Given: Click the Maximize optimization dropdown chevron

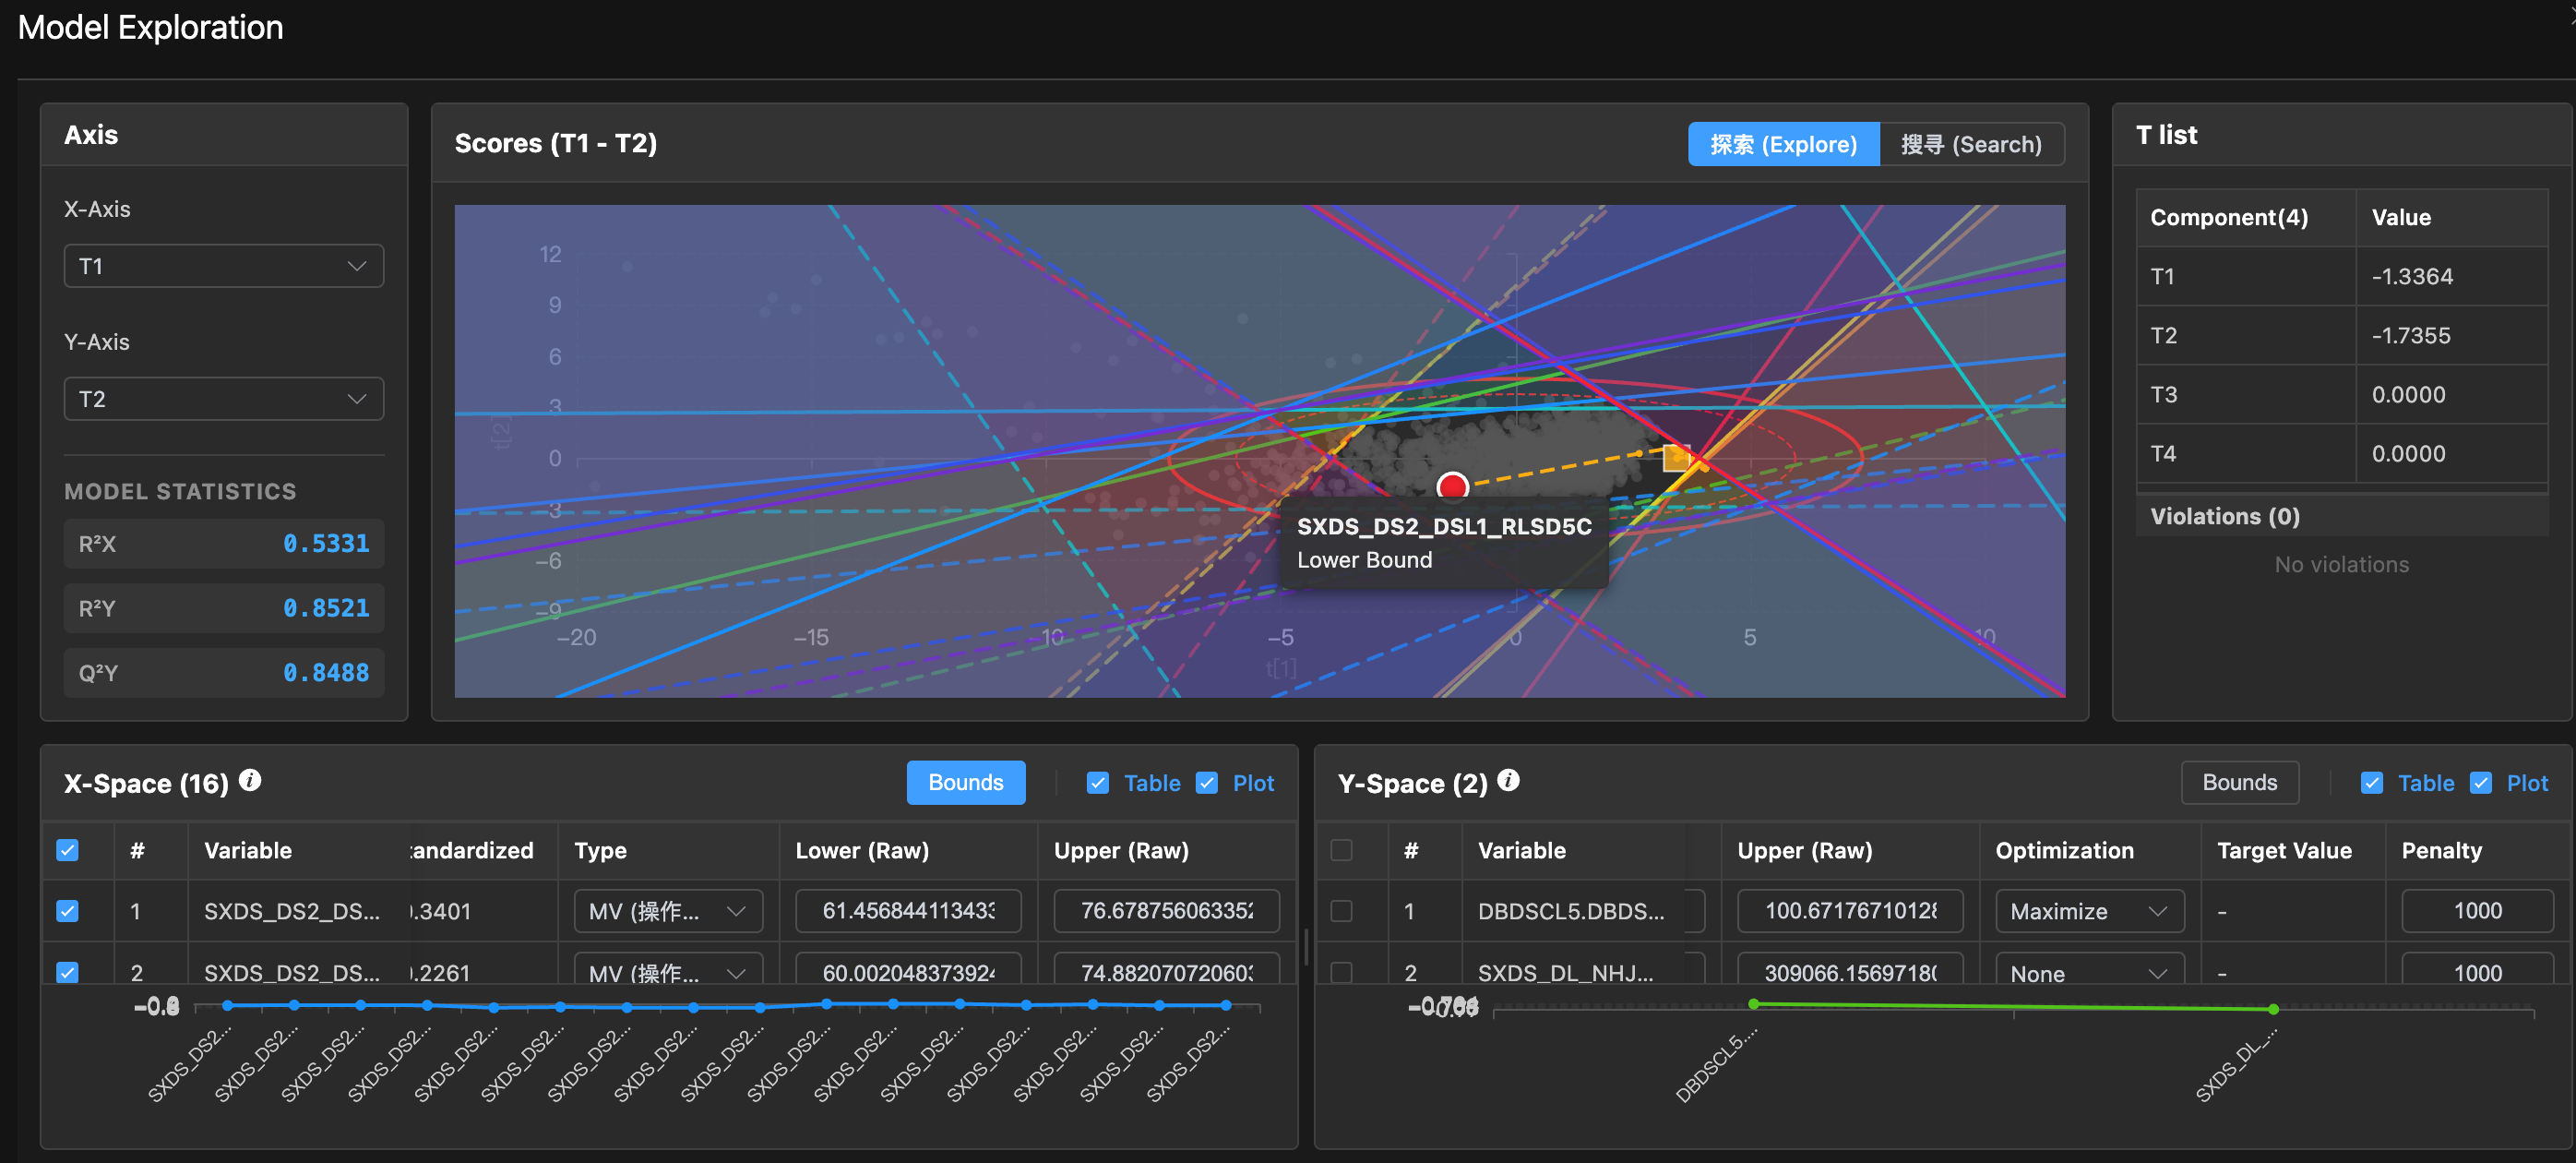Looking at the screenshot, I should 2157,911.
